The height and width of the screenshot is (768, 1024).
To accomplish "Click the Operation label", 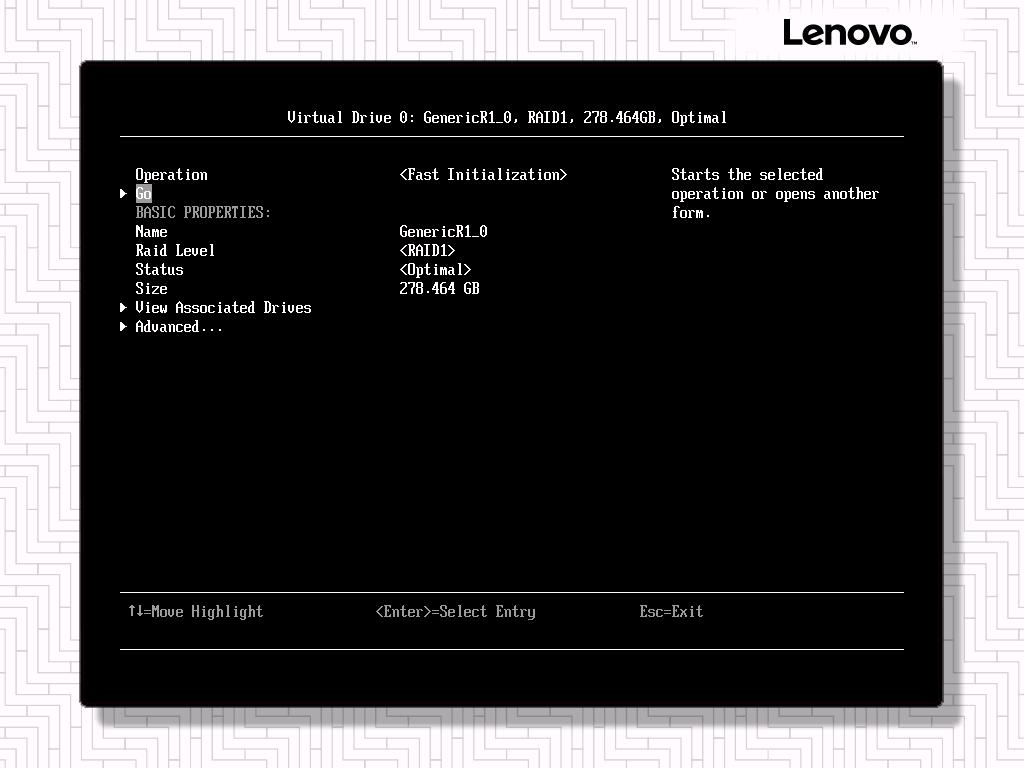I will pos(171,175).
